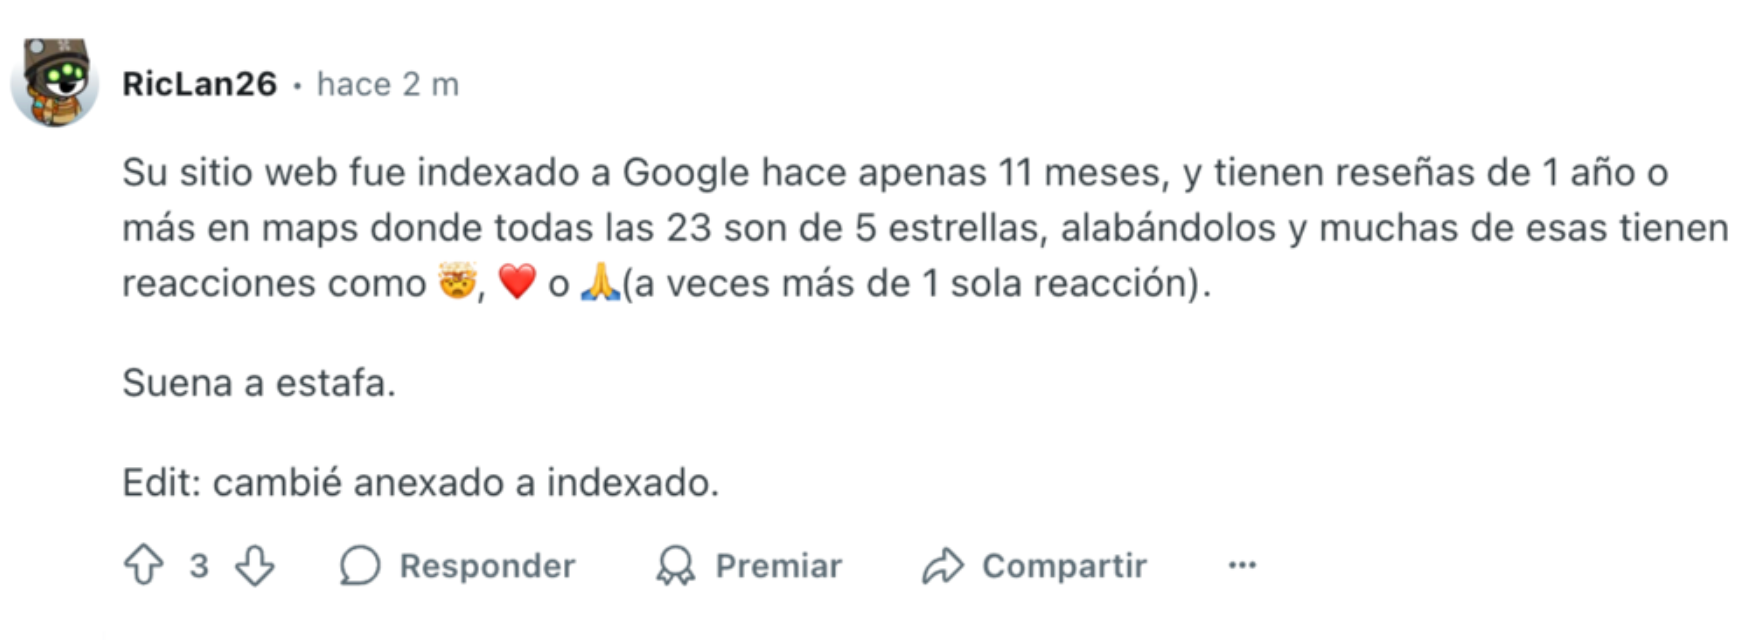The height and width of the screenshot is (640, 1760).
Task: Click the Responder speech bubble icon
Action: pos(360,565)
